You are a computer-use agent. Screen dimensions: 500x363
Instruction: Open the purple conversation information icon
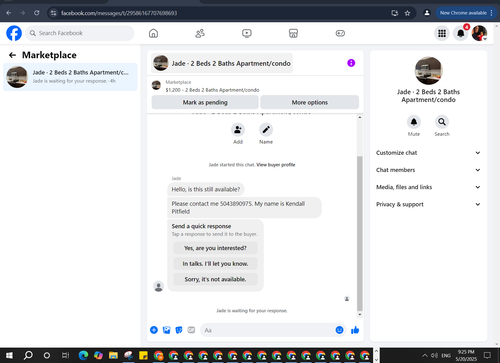351,63
